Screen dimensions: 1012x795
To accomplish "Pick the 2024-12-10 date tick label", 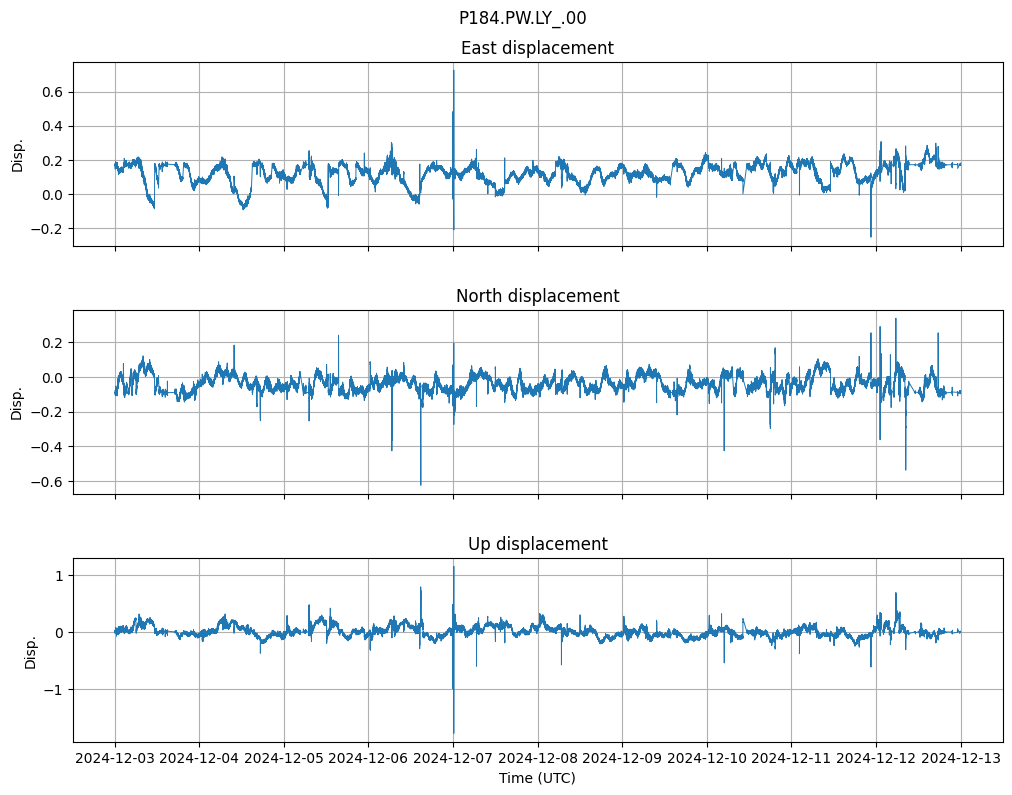I will [707, 759].
